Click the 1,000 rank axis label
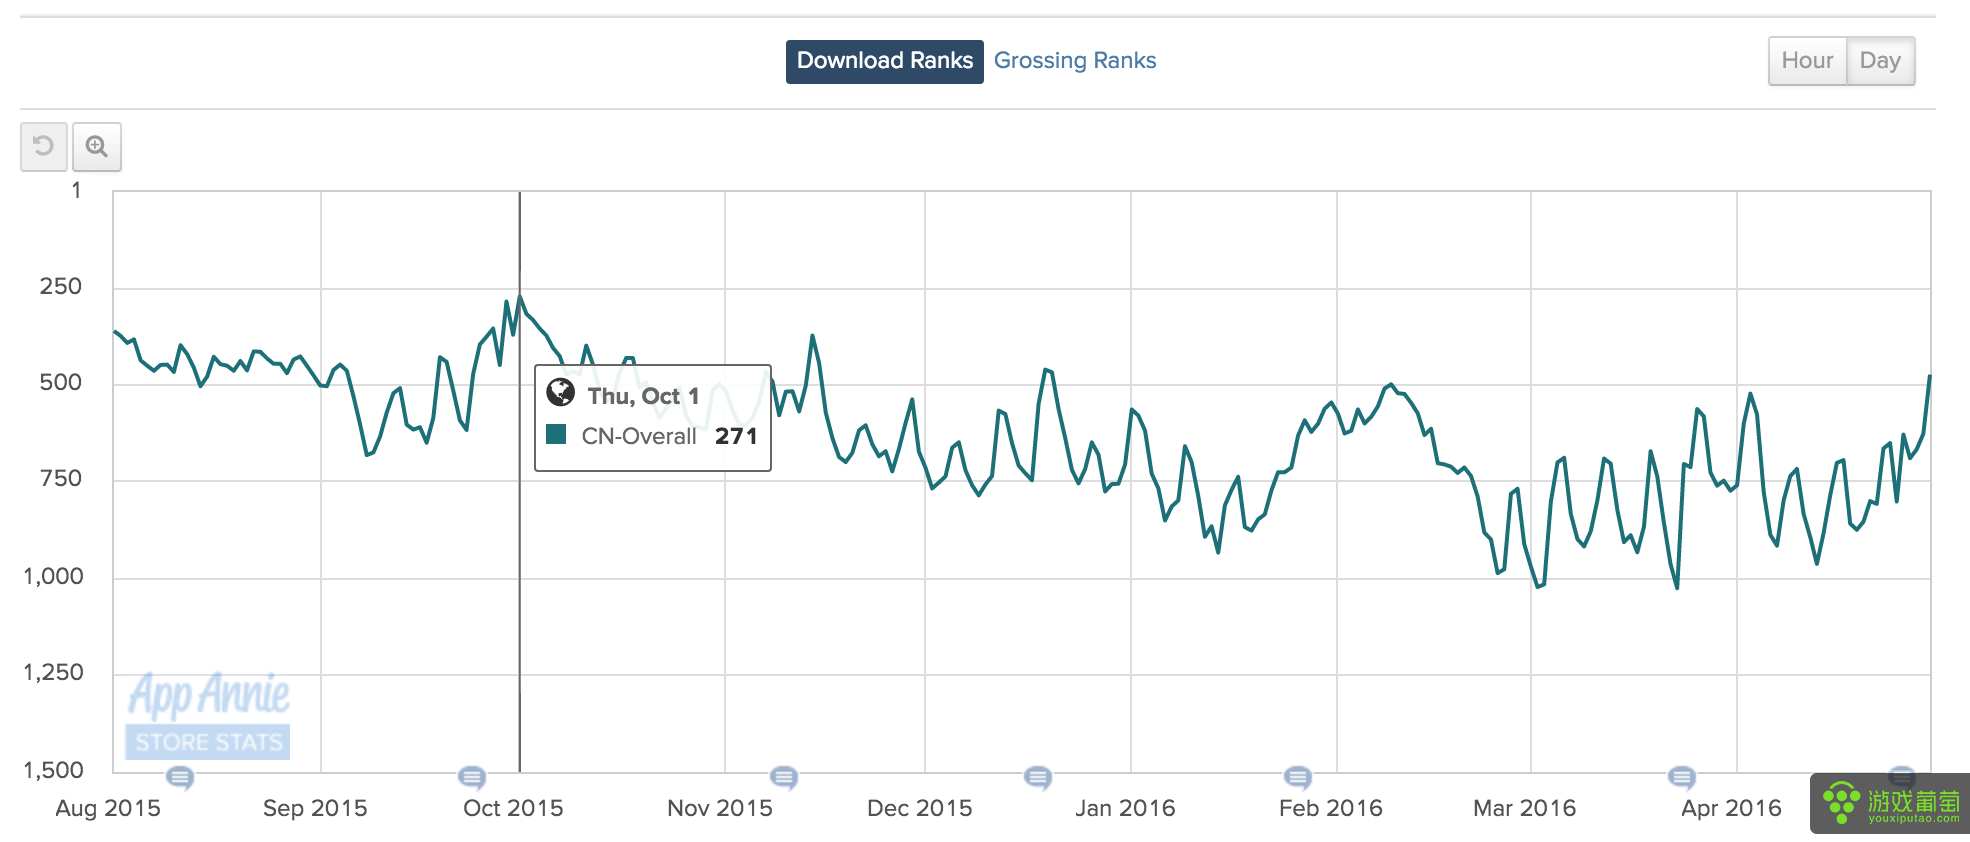 54,577
